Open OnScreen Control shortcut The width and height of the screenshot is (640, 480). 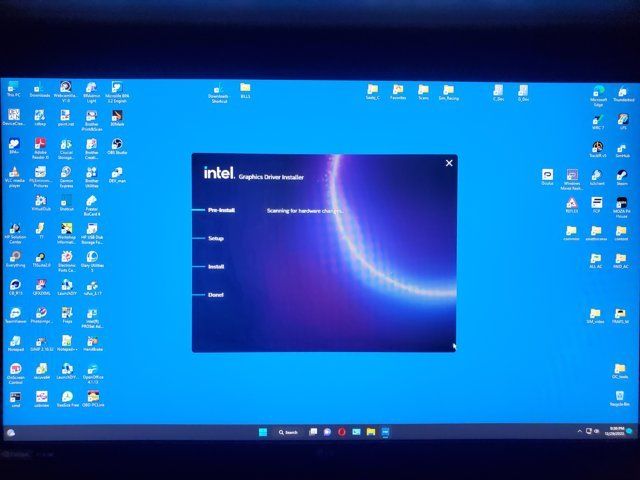[x=16, y=374]
